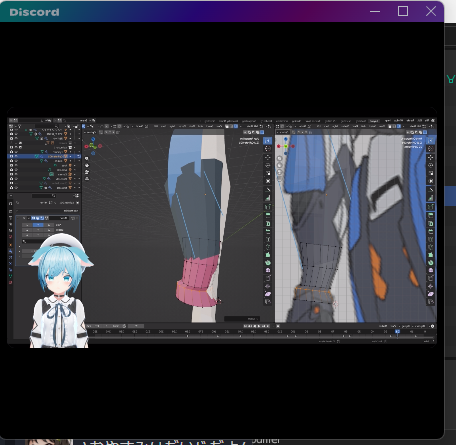Toggle first icon on bottom outliner row
This screenshot has width=456, height=445.
click(x=12, y=188)
